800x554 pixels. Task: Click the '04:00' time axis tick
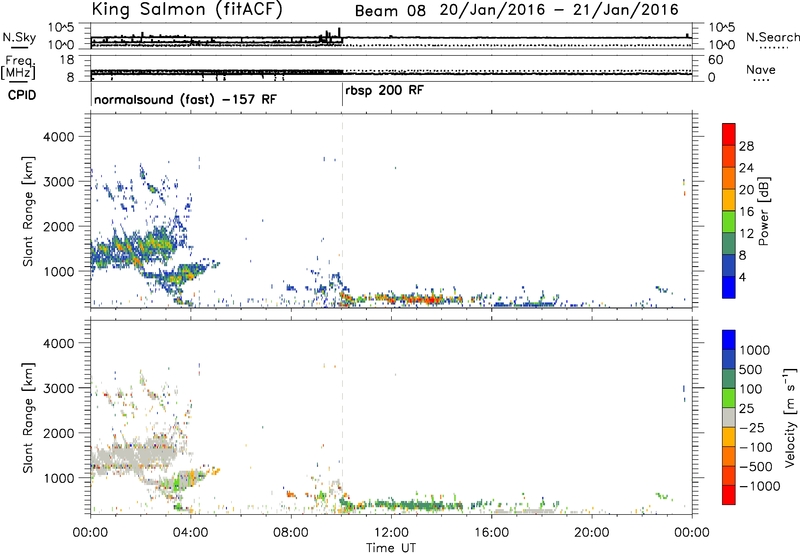tap(191, 533)
